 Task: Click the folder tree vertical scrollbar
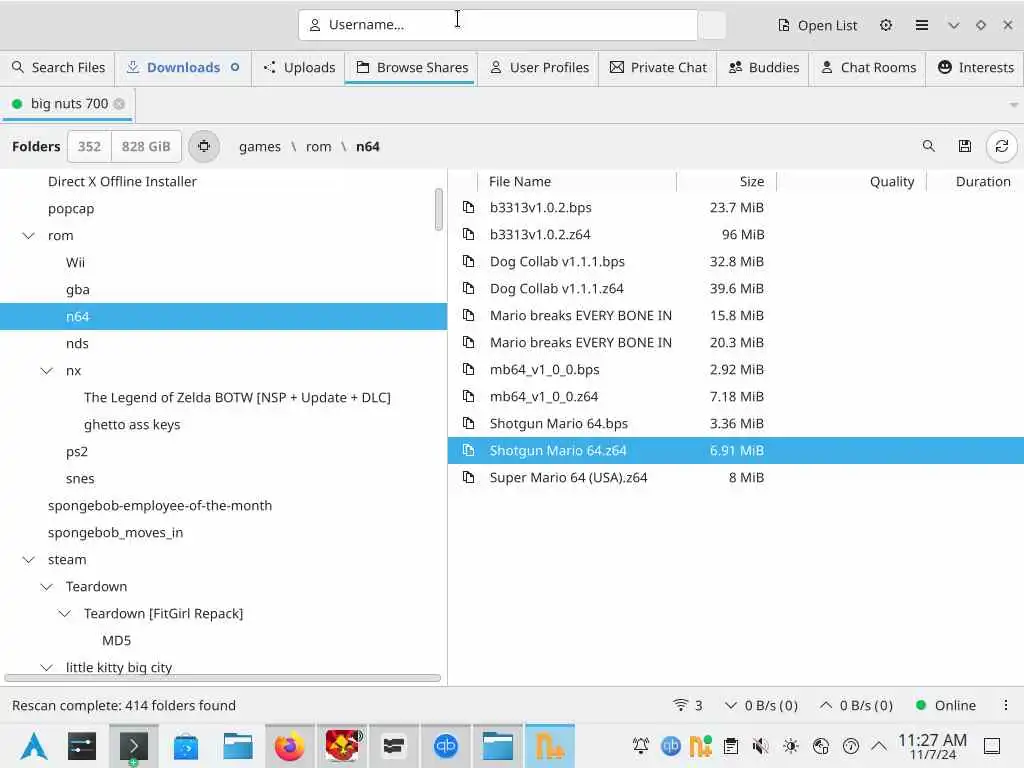pos(438,210)
